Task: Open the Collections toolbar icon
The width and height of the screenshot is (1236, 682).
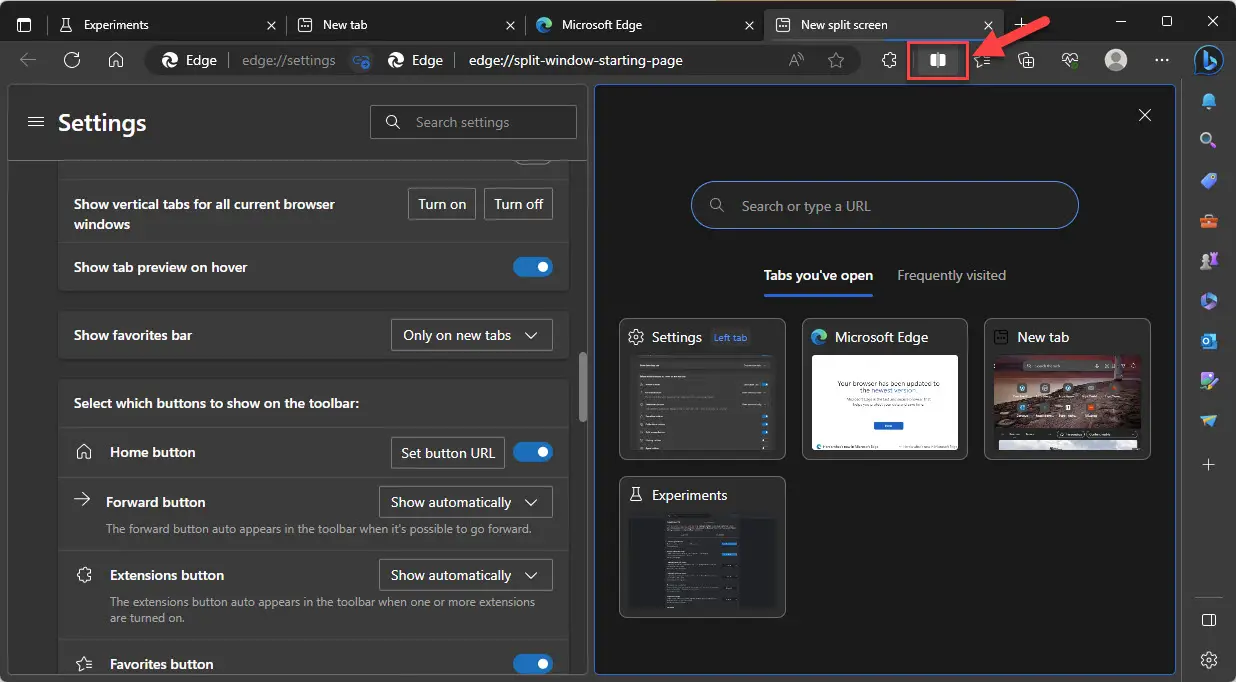Action: [x=1026, y=60]
